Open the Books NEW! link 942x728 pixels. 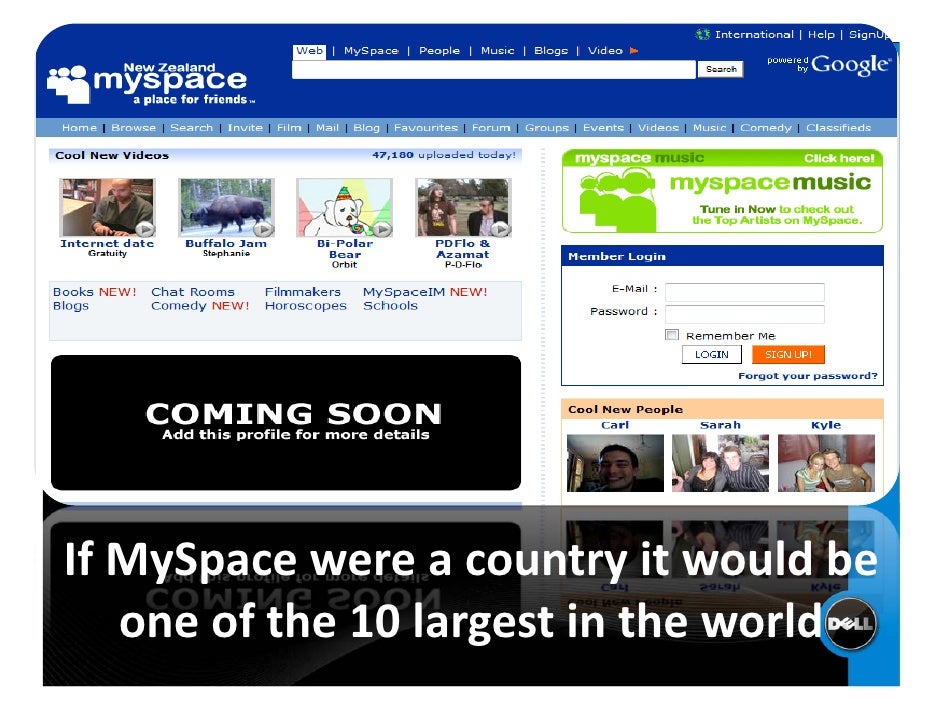pyautogui.click(x=94, y=292)
